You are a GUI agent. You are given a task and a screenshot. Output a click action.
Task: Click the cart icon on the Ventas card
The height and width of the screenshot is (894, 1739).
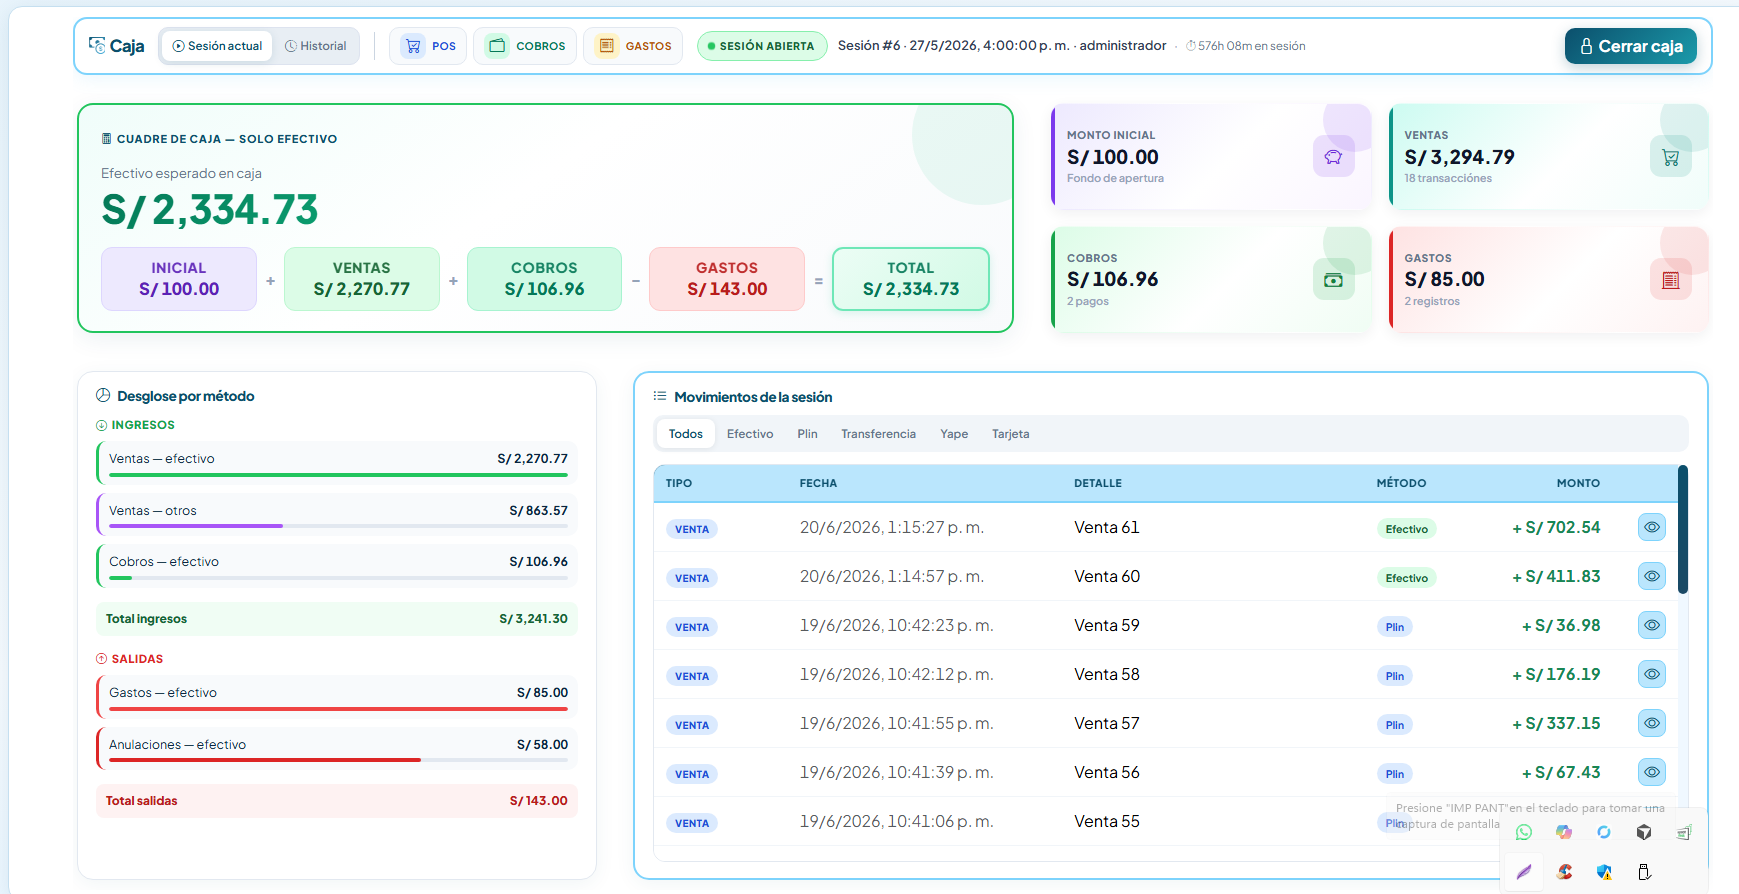coord(1670,157)
